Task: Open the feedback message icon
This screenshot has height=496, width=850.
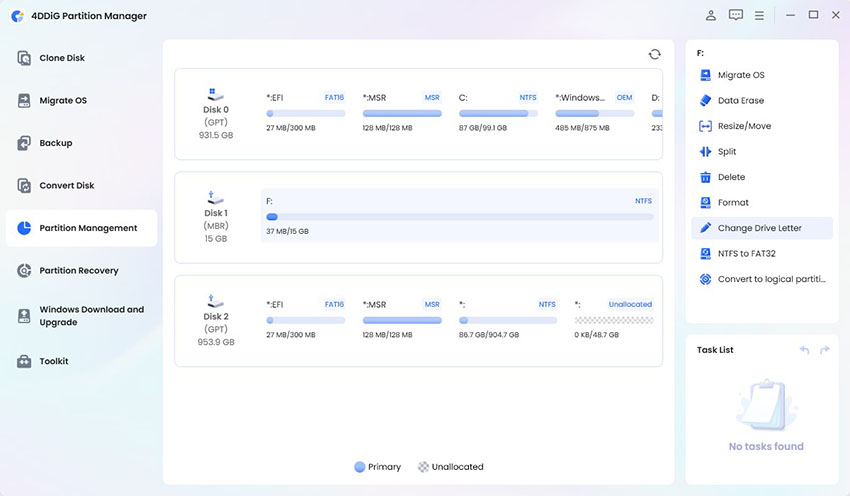Action: [x=736, y=15]
